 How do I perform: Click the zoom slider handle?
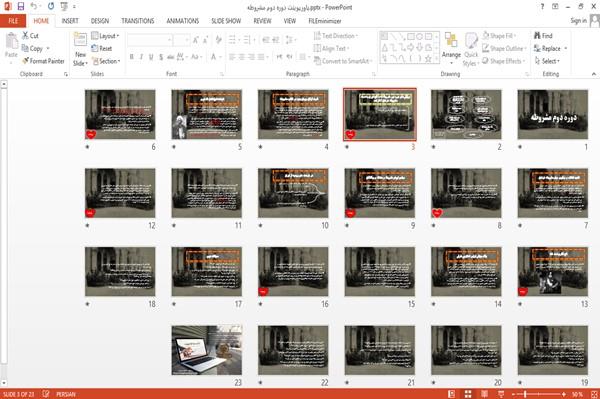point(525,394)
